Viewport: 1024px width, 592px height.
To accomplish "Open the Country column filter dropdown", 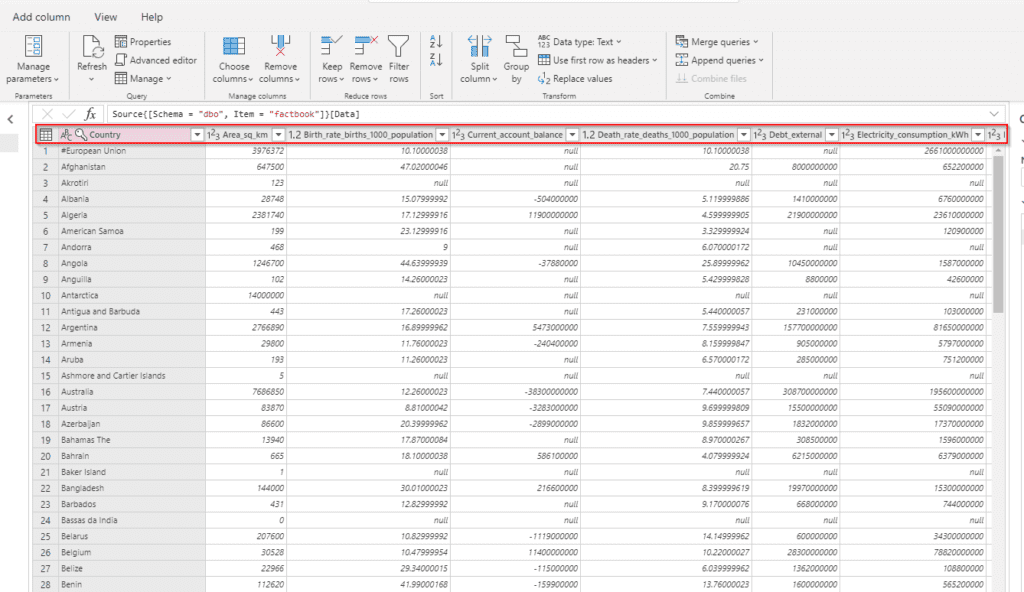I will pos(196,135).
